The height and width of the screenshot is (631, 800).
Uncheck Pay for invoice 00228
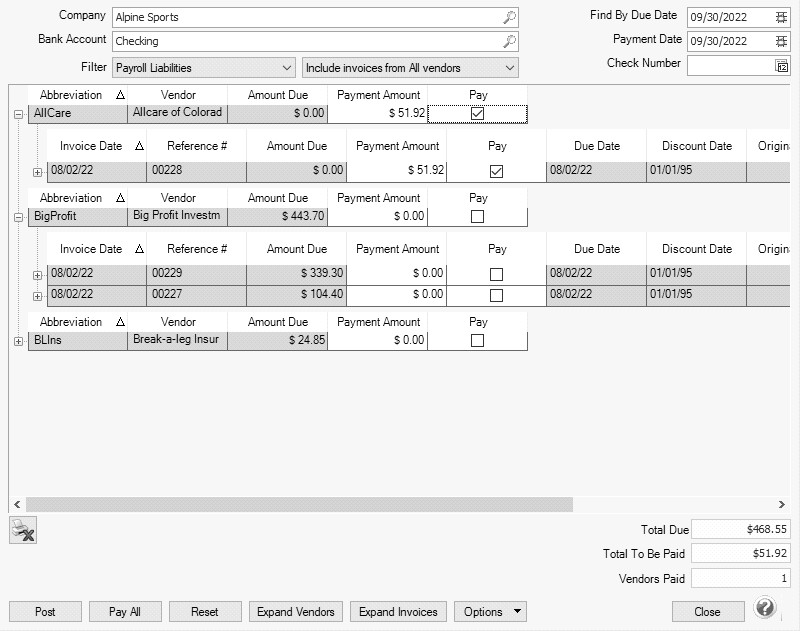click(x=496, y=171)
